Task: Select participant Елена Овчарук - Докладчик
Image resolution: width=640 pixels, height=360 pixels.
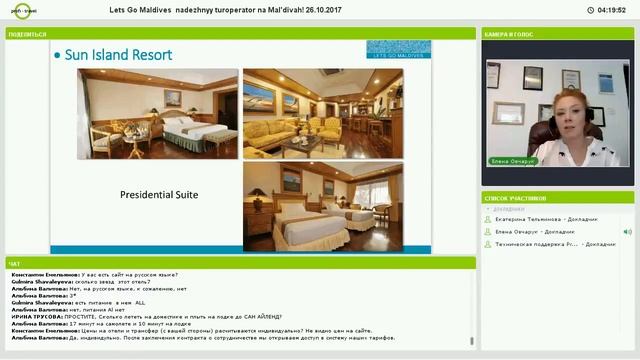Action: tap(535, 232)
